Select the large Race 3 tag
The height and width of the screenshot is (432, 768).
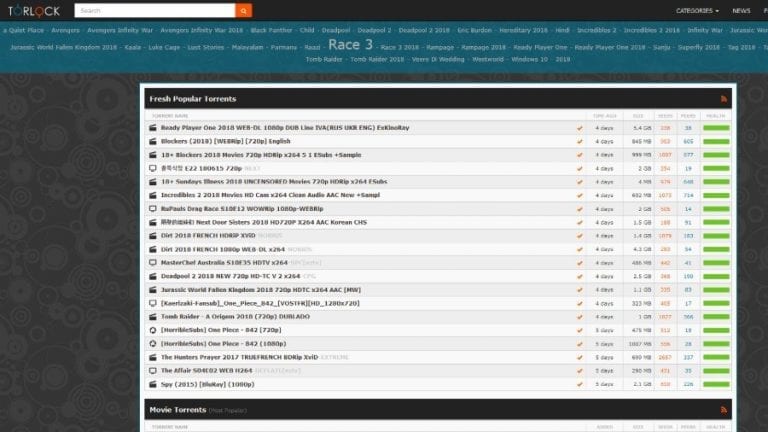click(350, 45)
